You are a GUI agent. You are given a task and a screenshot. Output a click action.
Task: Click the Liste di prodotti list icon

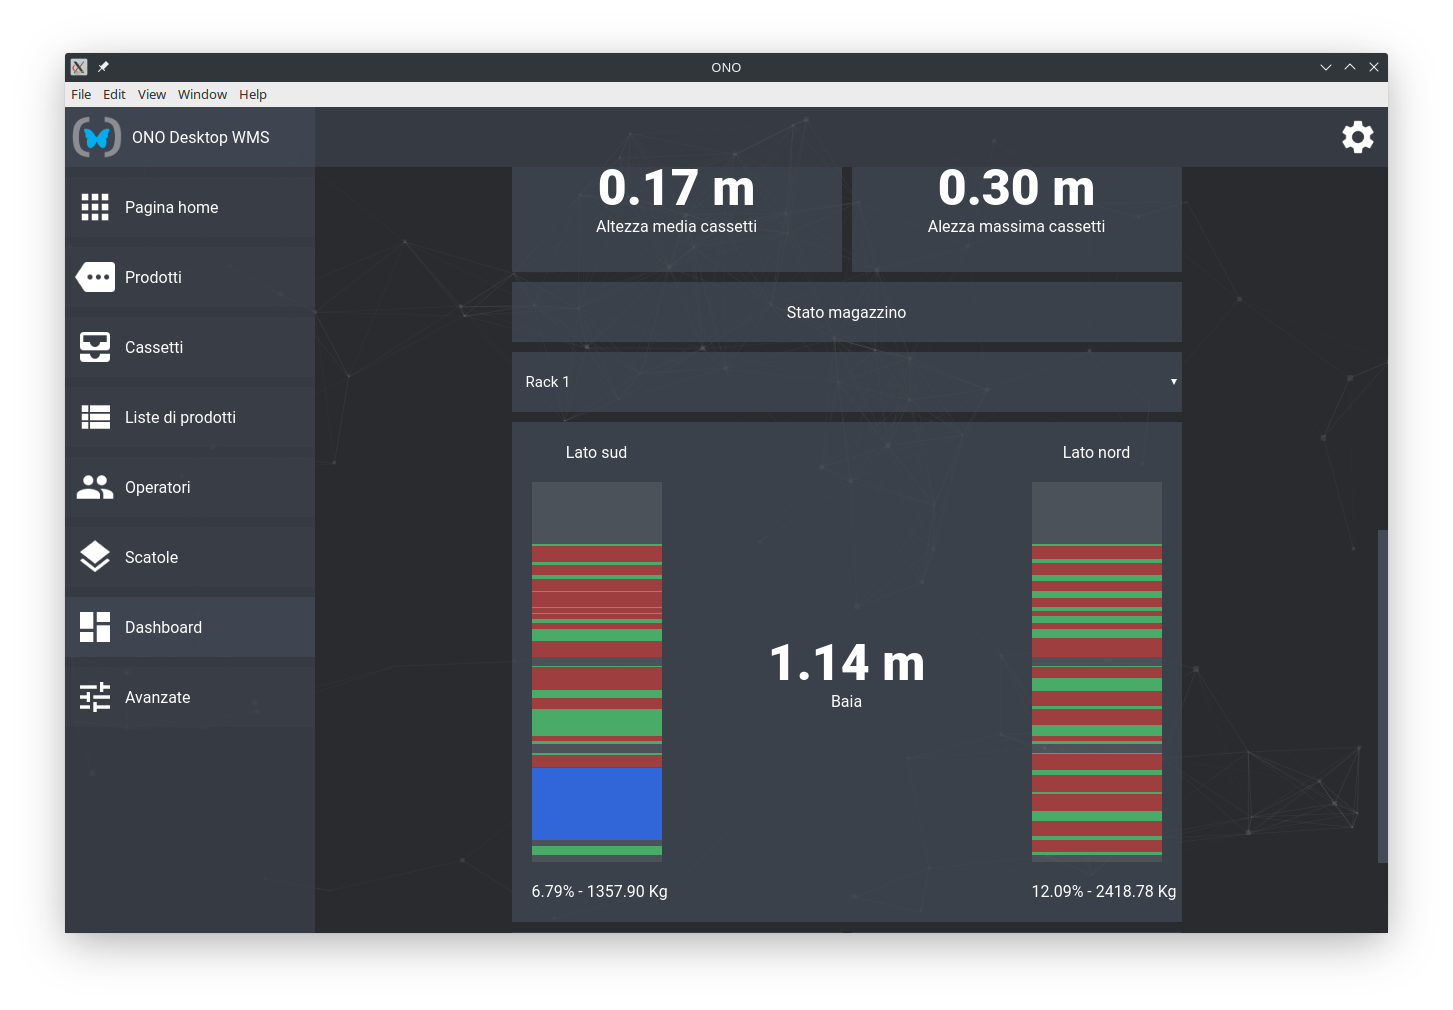pyautogui.click(x=95, y=417)
